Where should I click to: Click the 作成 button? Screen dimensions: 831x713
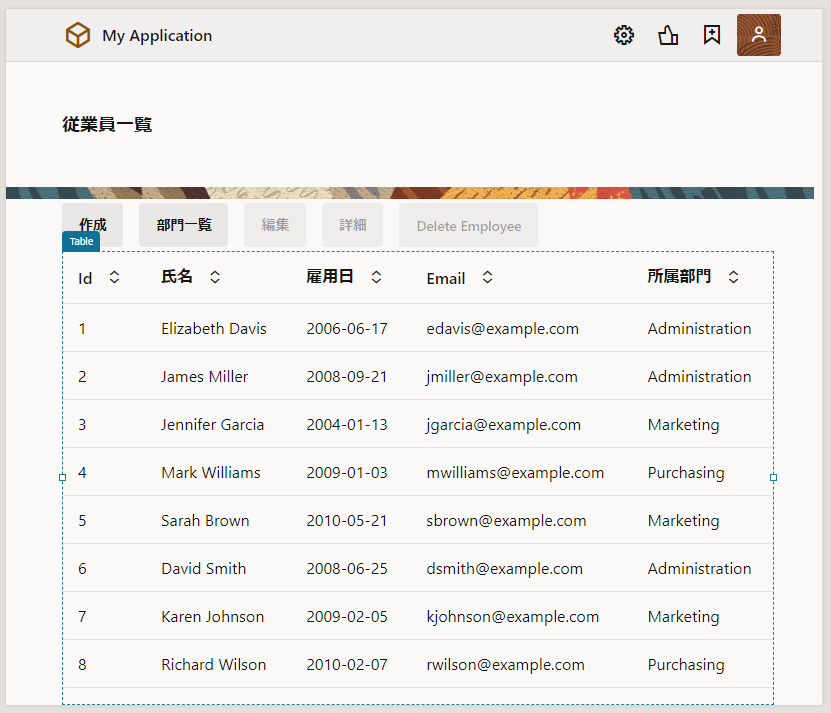pos(92,225)
